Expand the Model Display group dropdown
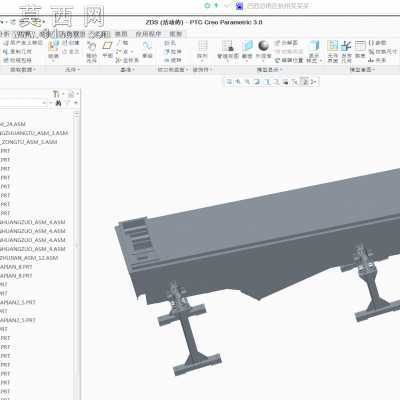 pos(269,69)
